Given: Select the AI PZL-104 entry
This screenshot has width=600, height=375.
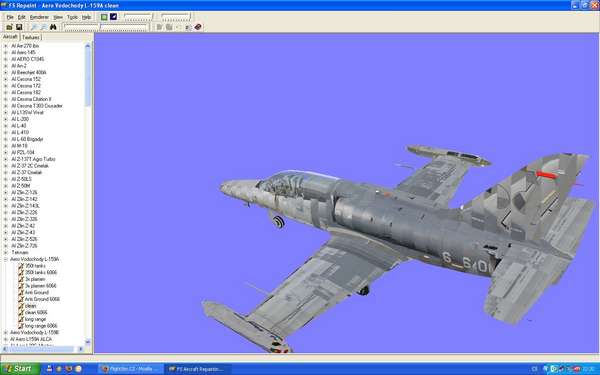Looking at the screenshot, I should tap(23, 152).
